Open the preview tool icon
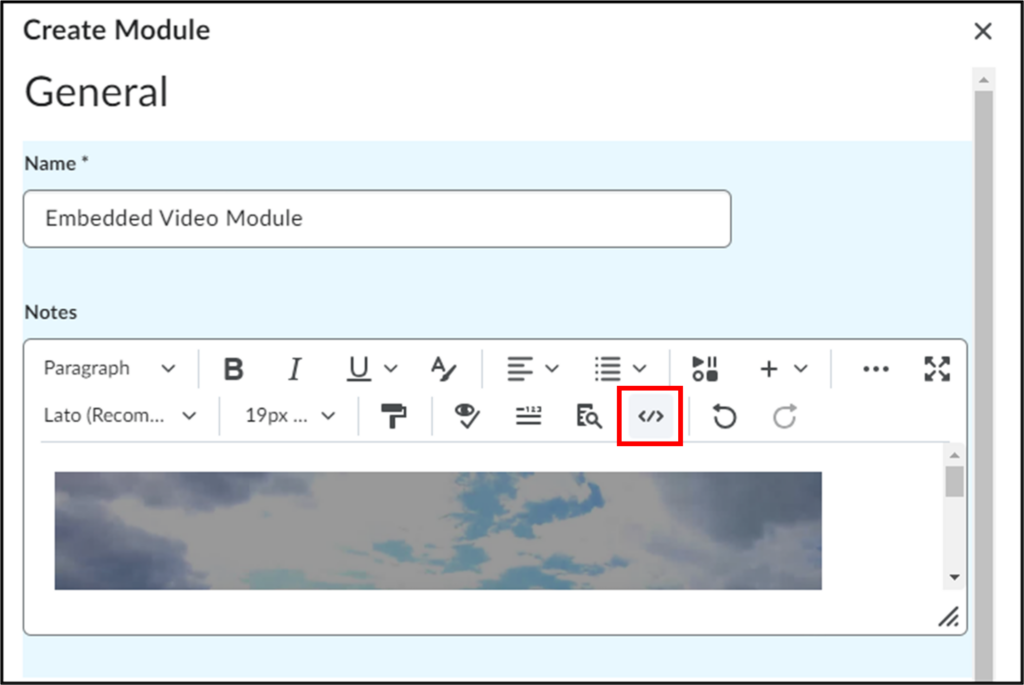Viewport: 1024px width, 685px height. pyautogui.click(x=589, y=416)
